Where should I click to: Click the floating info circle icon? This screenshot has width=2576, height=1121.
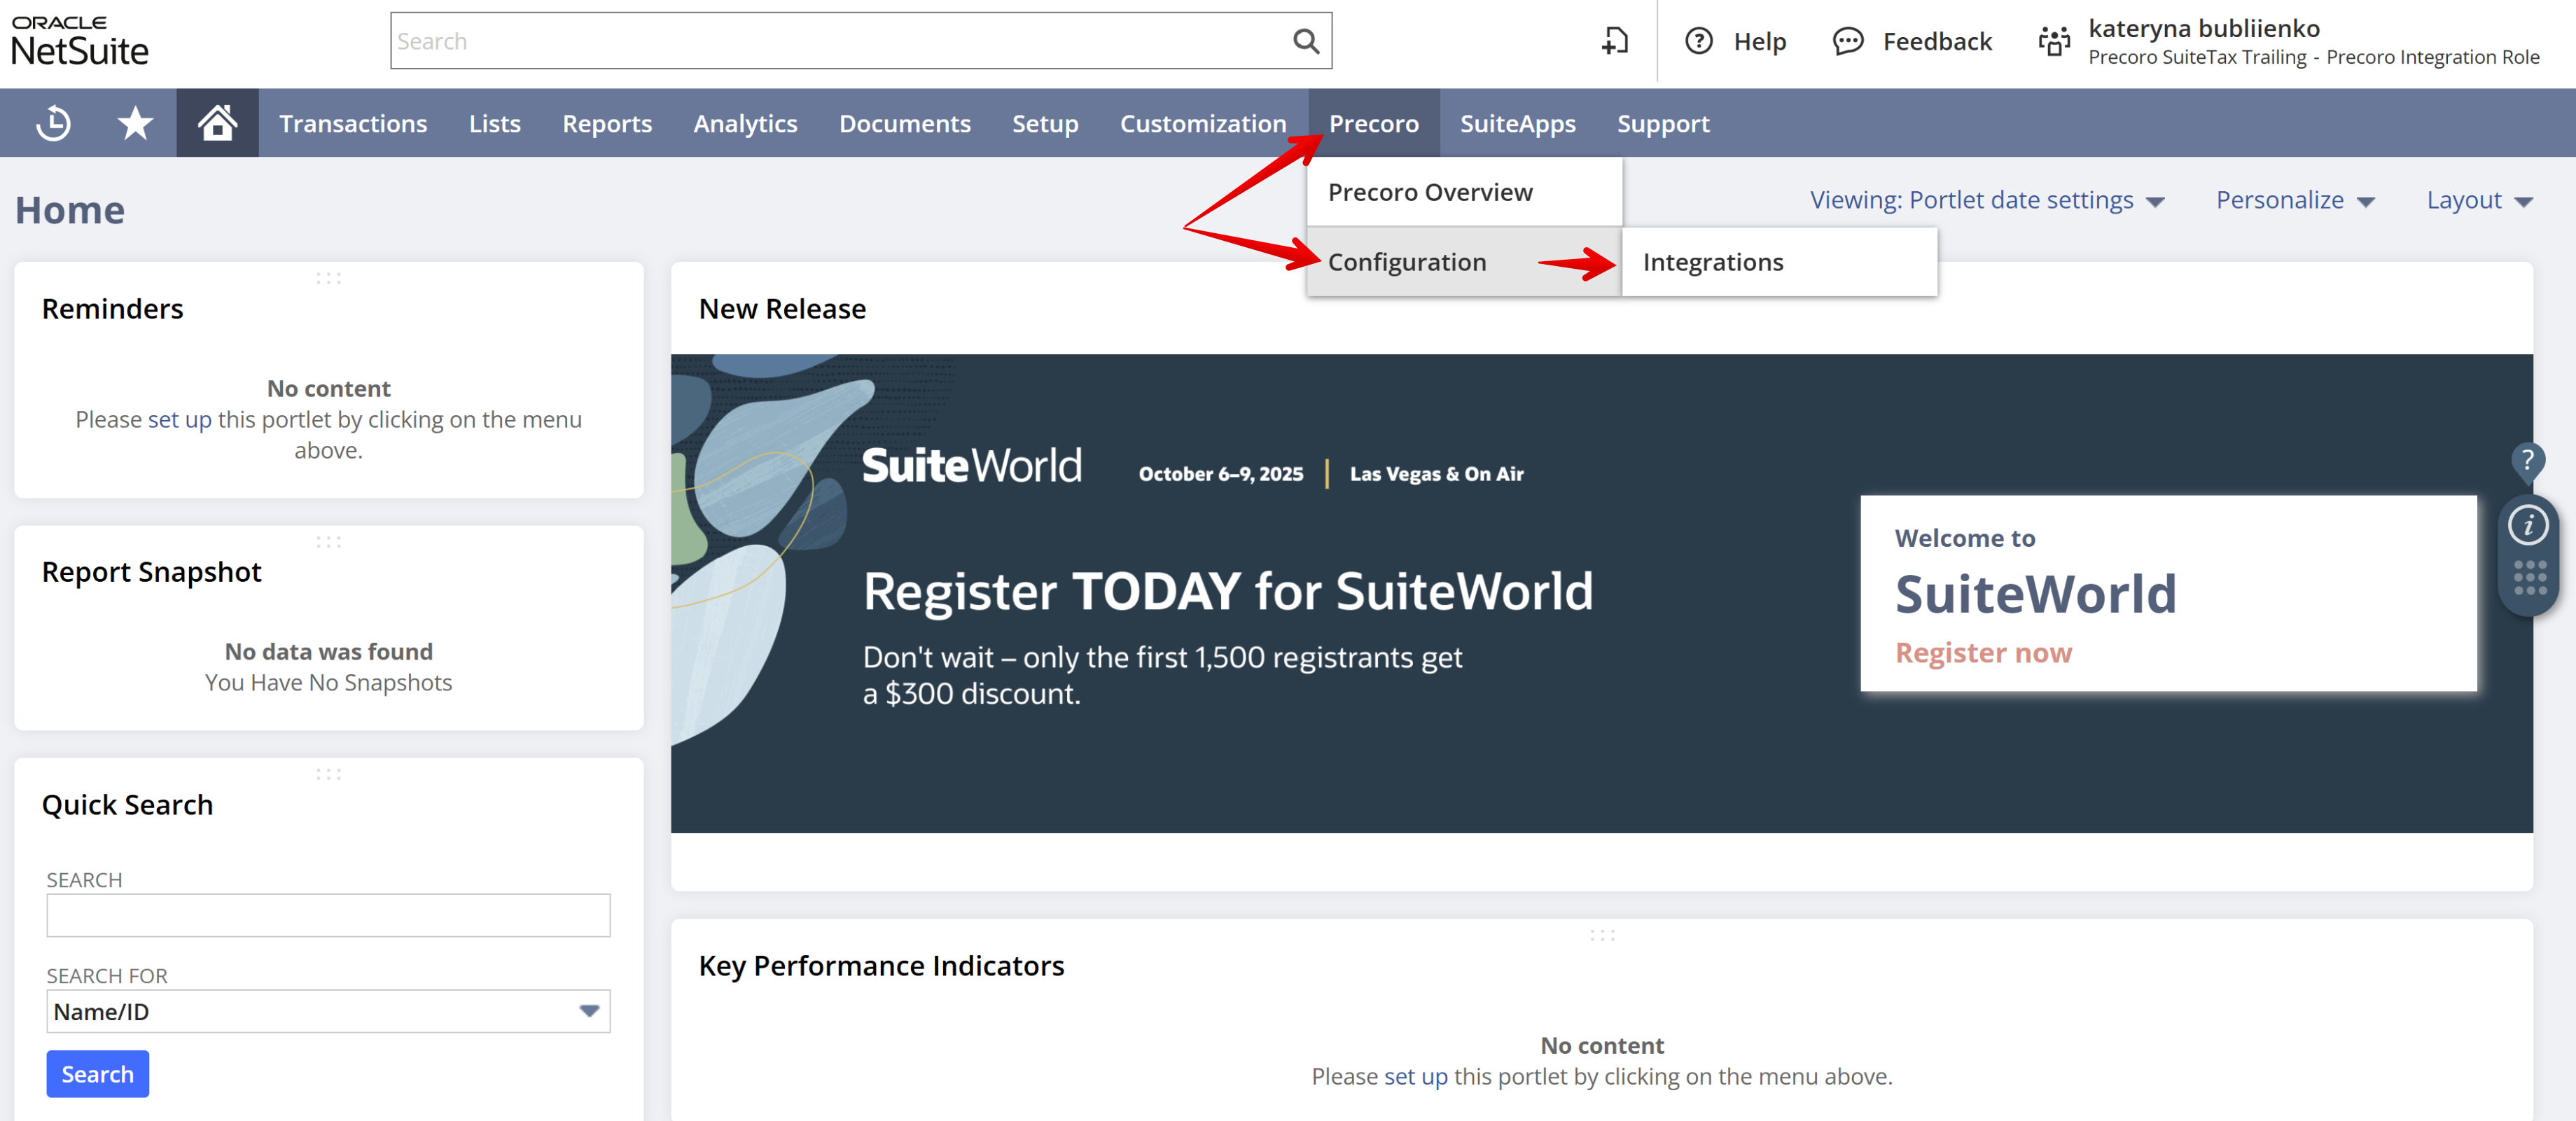click(2527, 525)
